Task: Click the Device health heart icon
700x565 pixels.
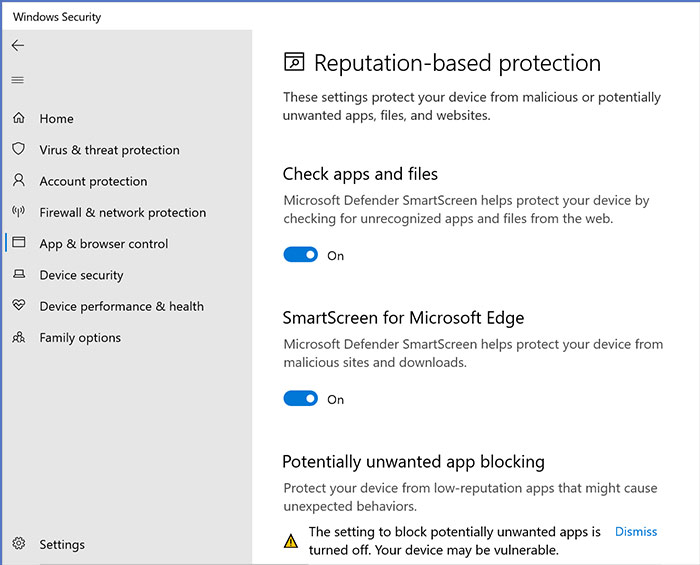Action: tap(19, 305)
